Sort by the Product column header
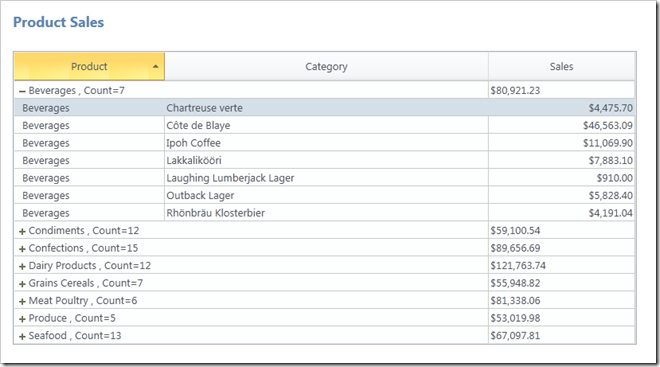 point(89,66)
